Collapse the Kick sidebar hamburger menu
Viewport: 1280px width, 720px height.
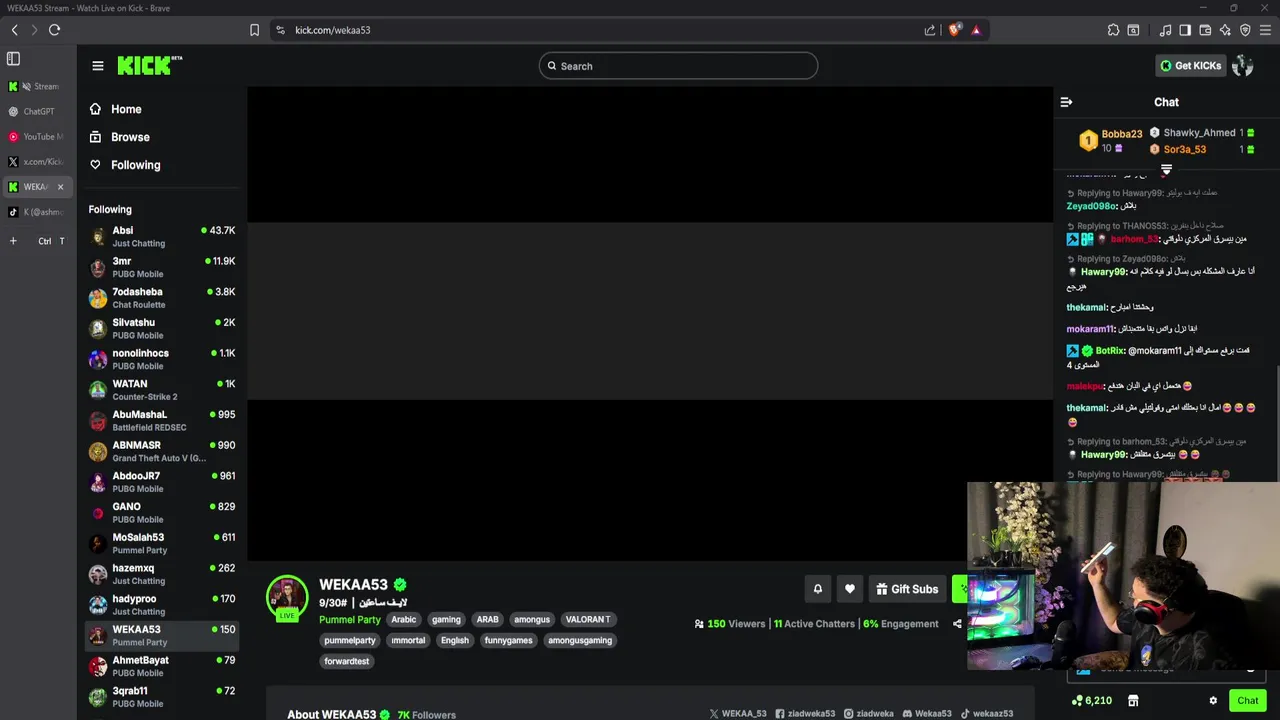tap(98, 66)
